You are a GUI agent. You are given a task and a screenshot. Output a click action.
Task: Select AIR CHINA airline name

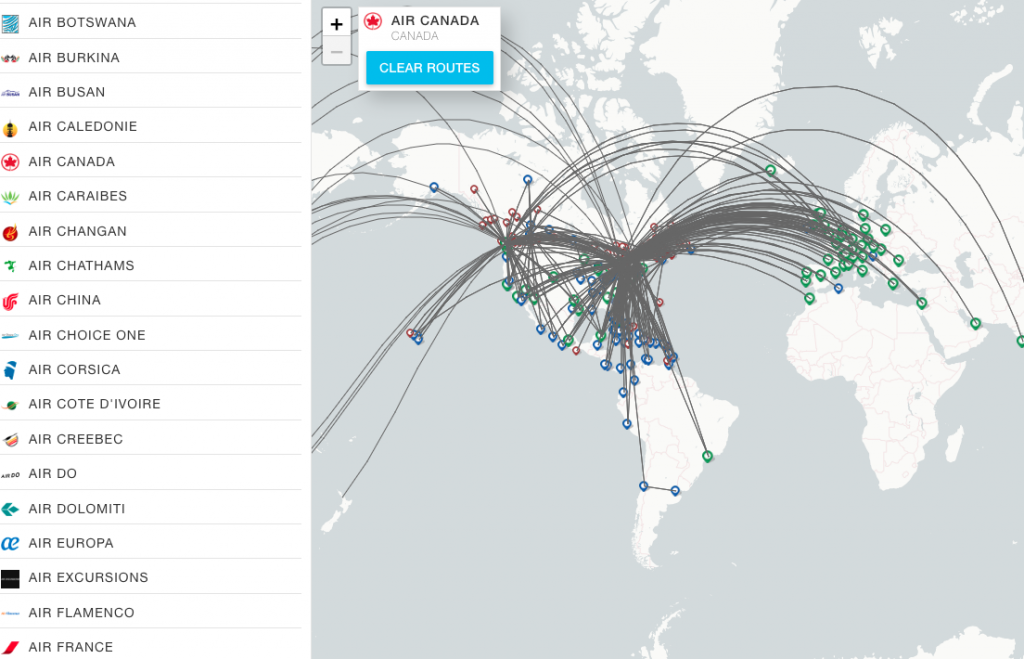click(x=65, y=300)
